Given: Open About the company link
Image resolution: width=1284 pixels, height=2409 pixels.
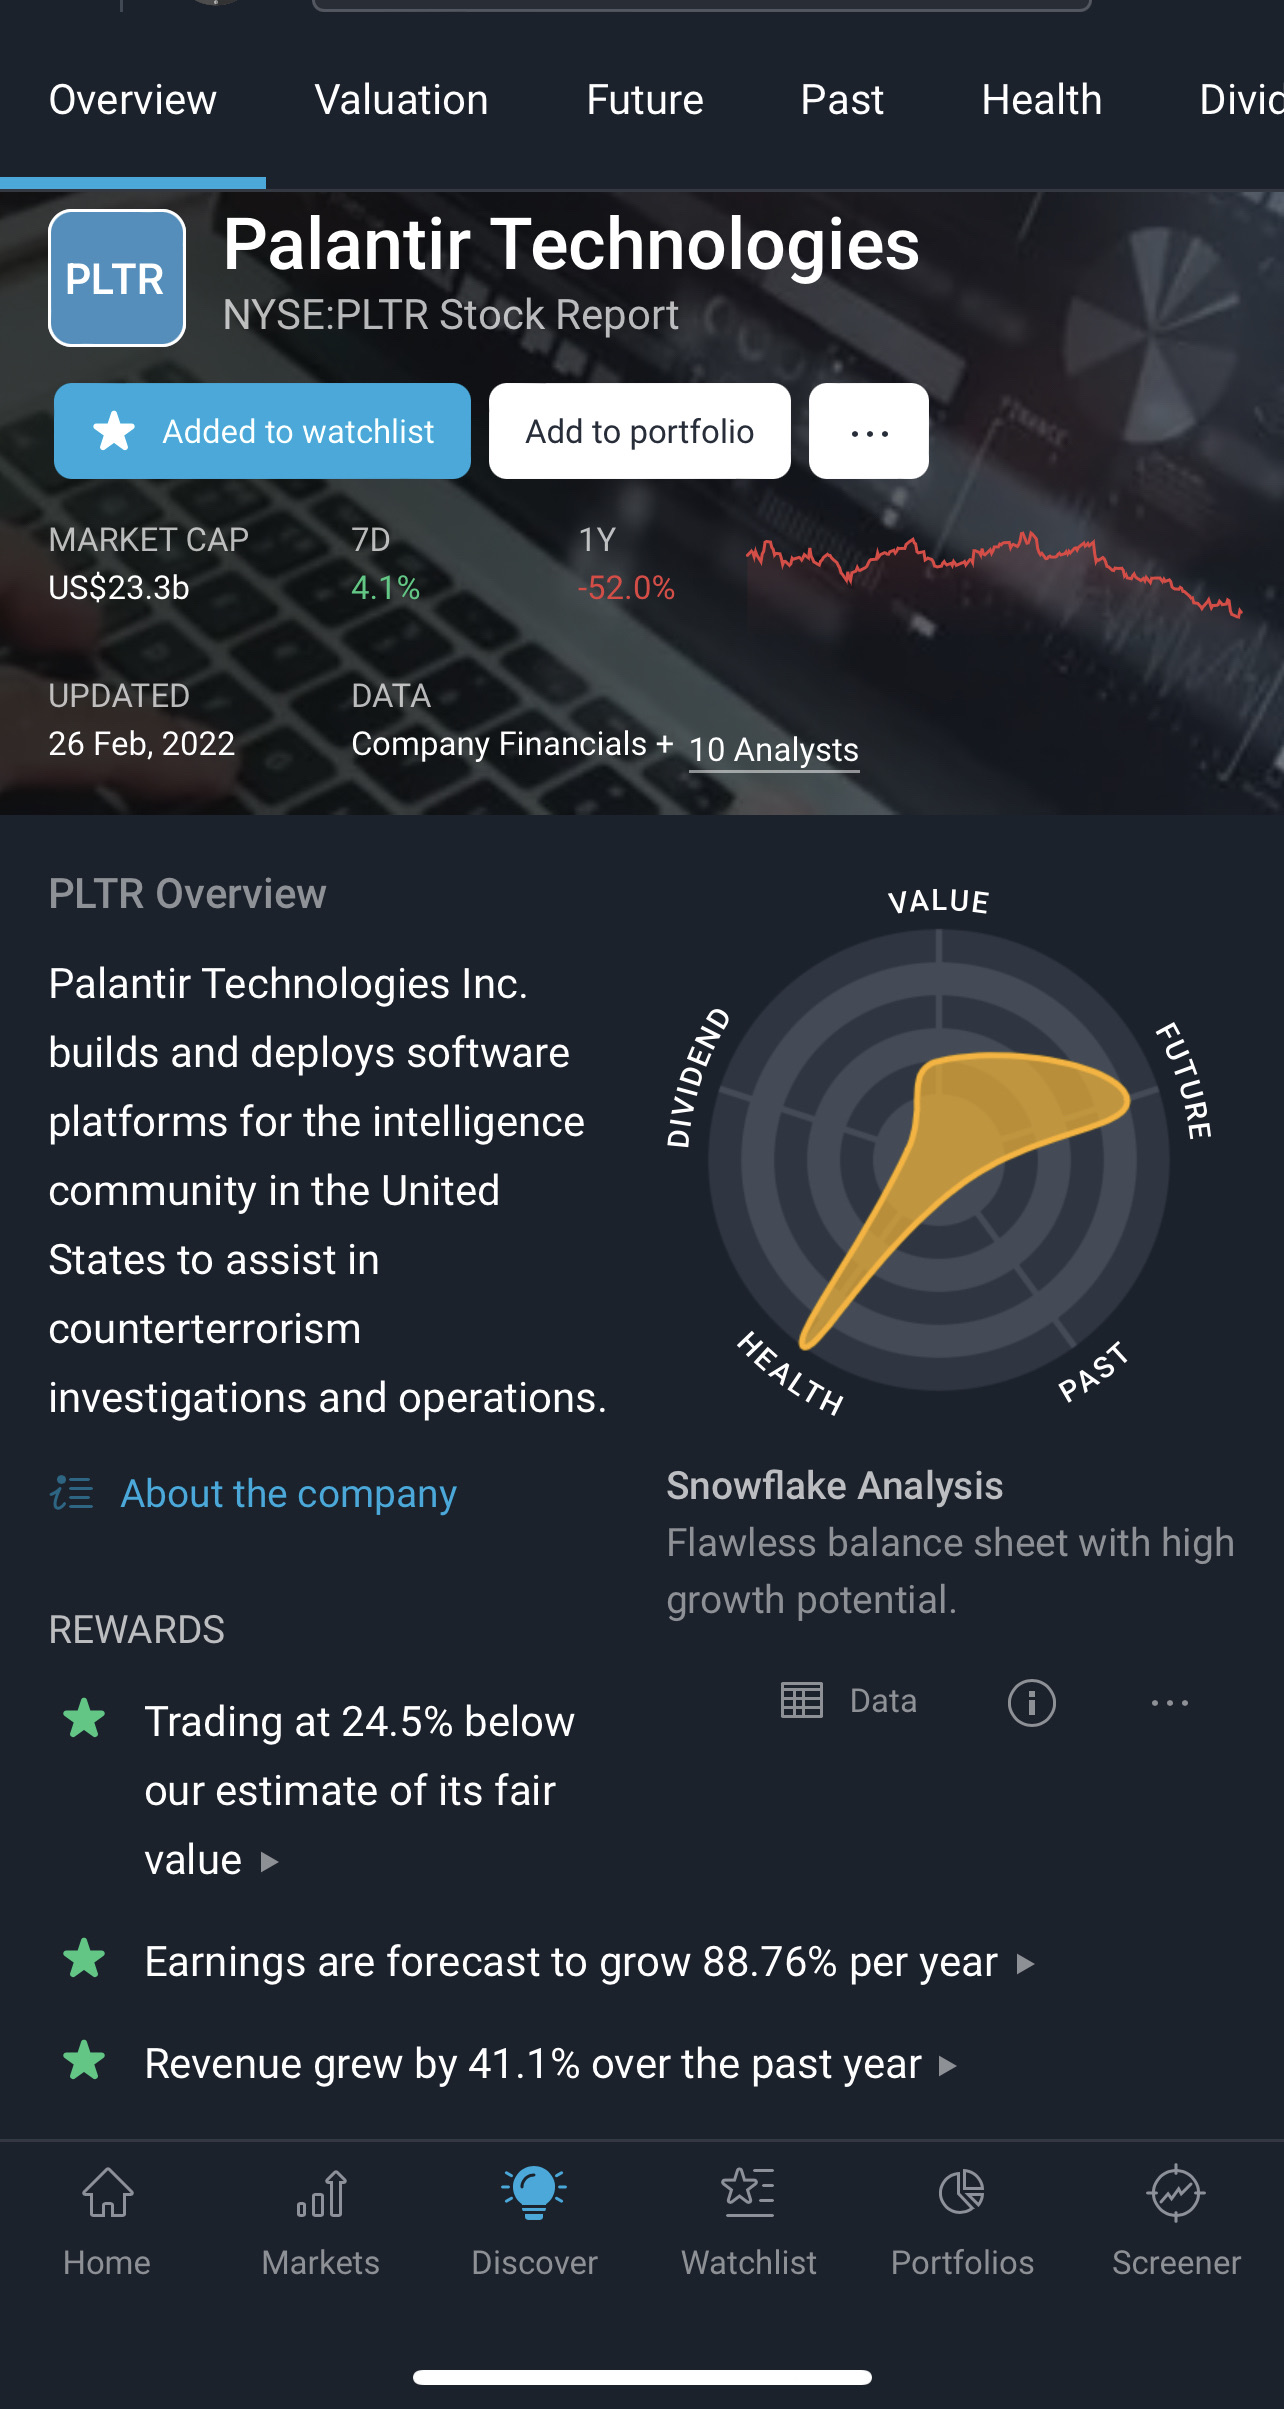Looking at the screenshot, I should pyautogui.click(x=288, y=1494).
